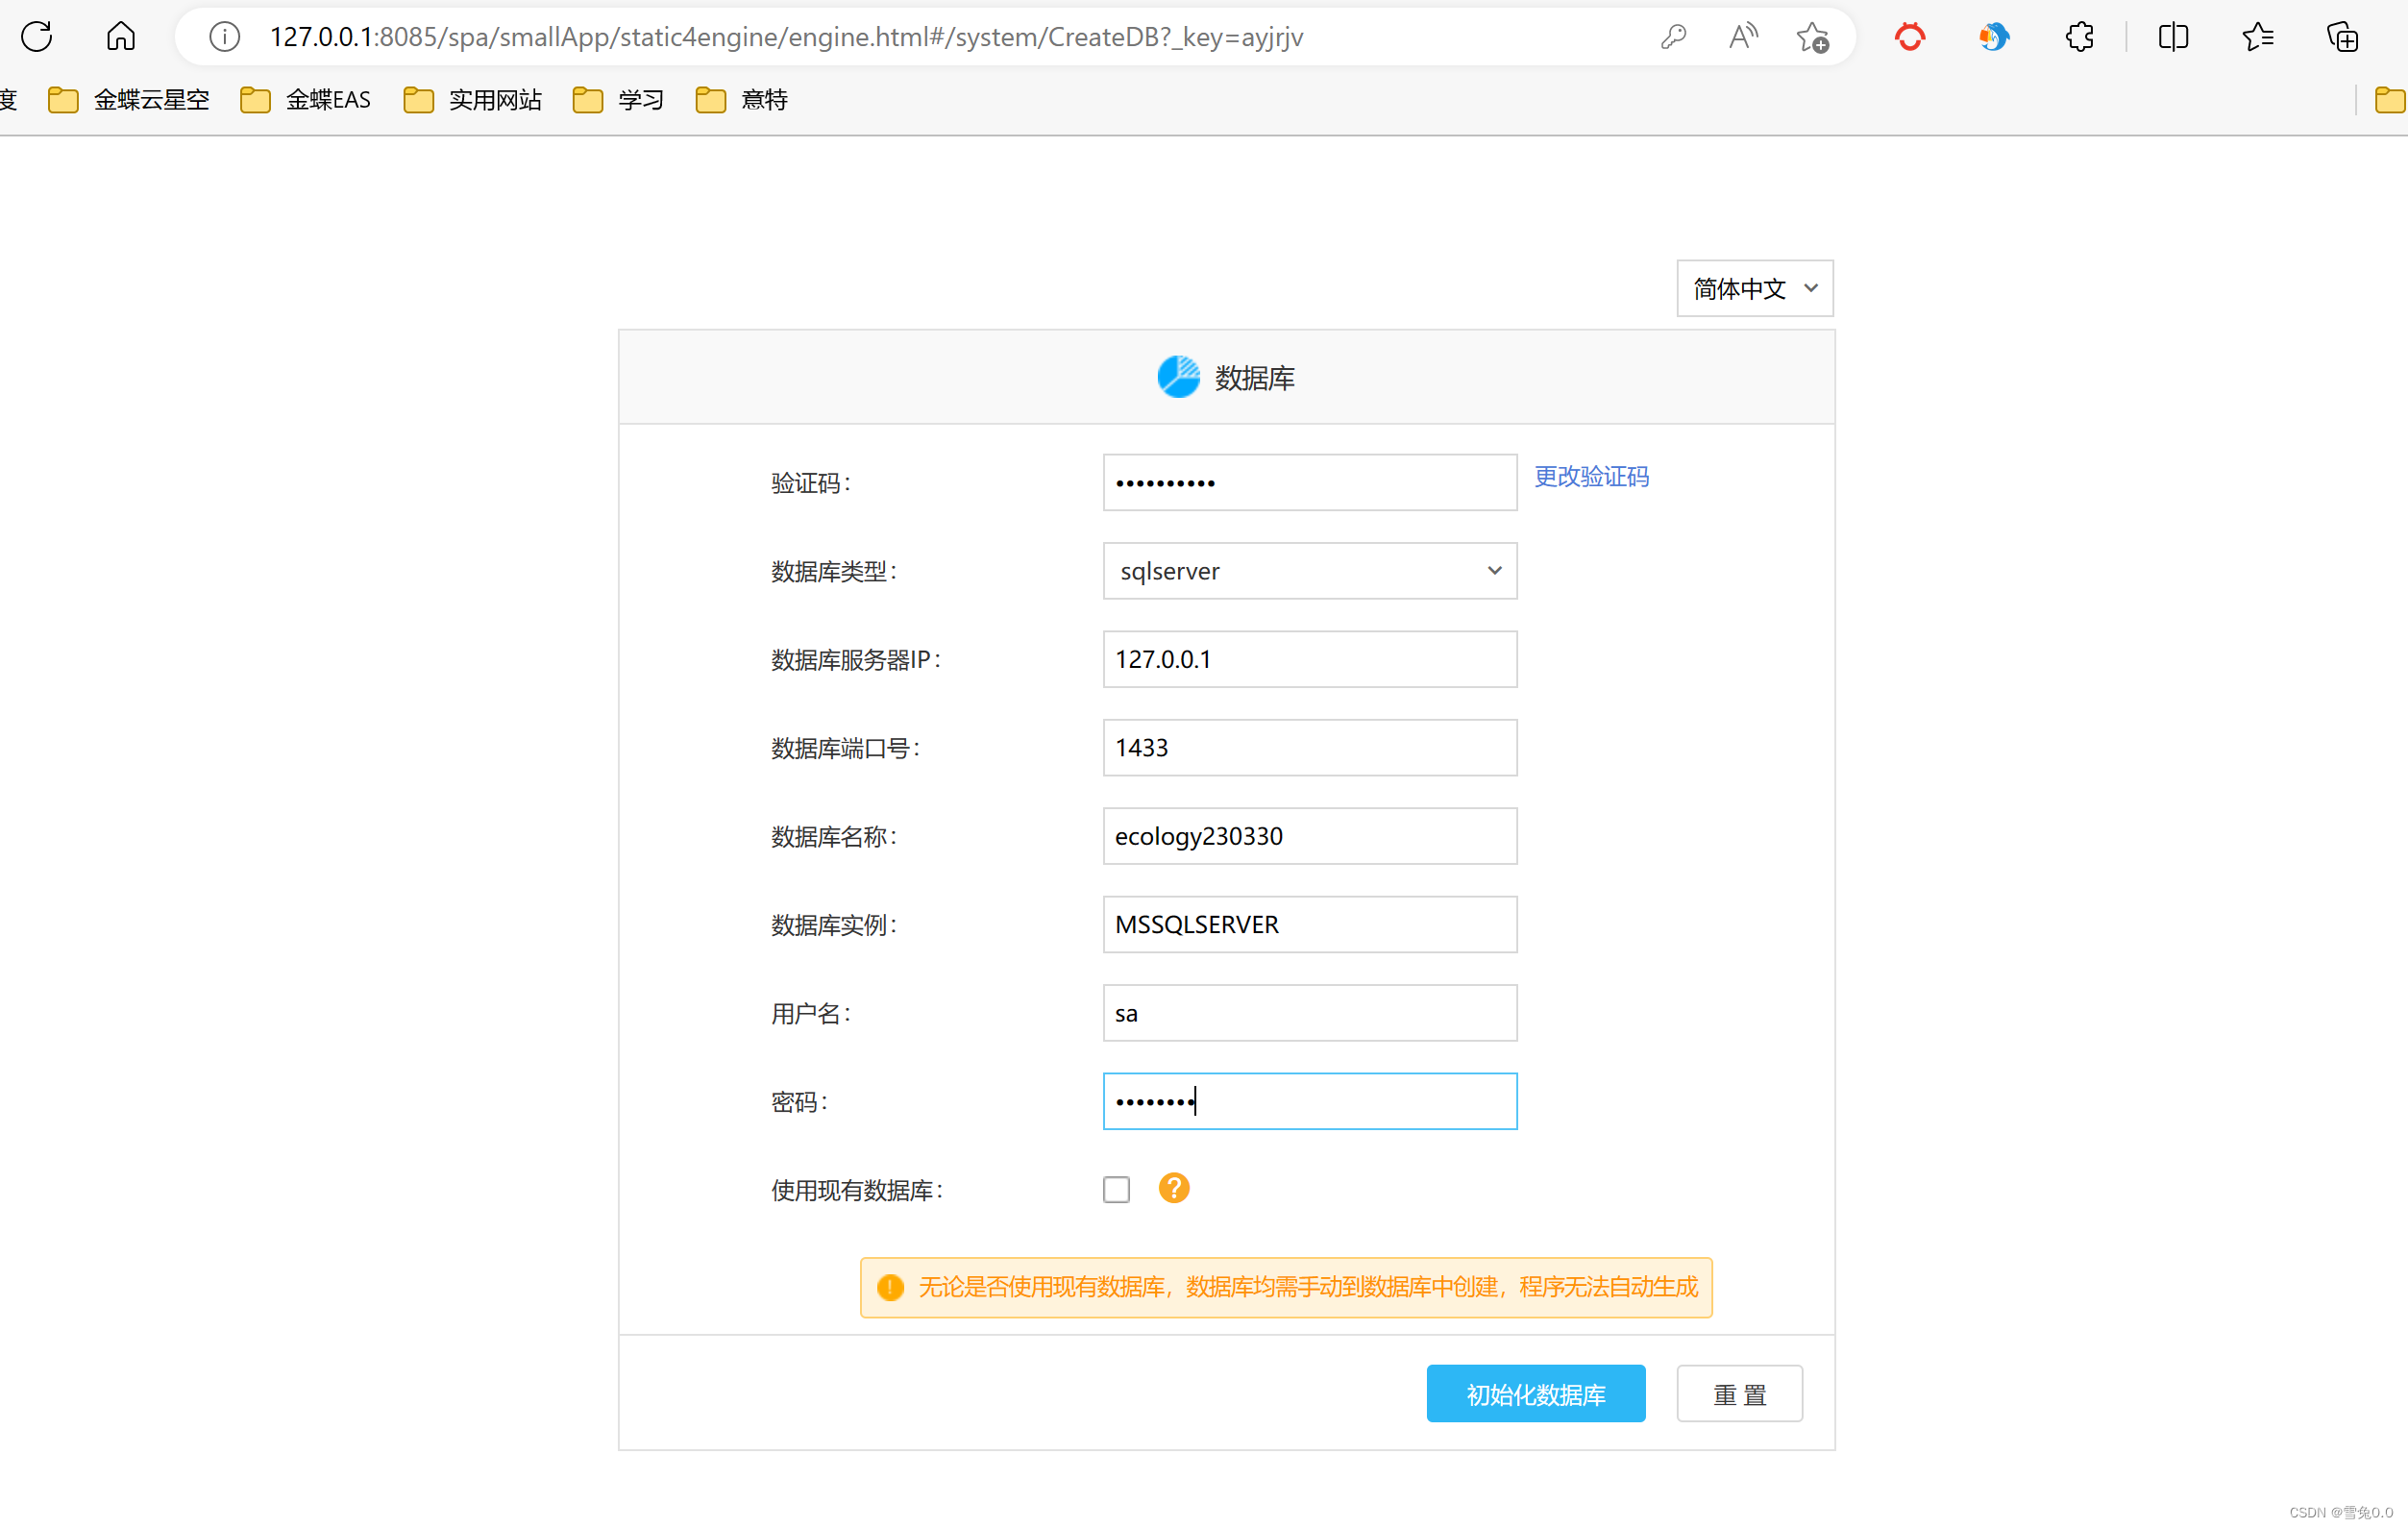Click the 重置 button
The width and height of the screenshot is (2408, 1528).
[x=1739, y=1393]
